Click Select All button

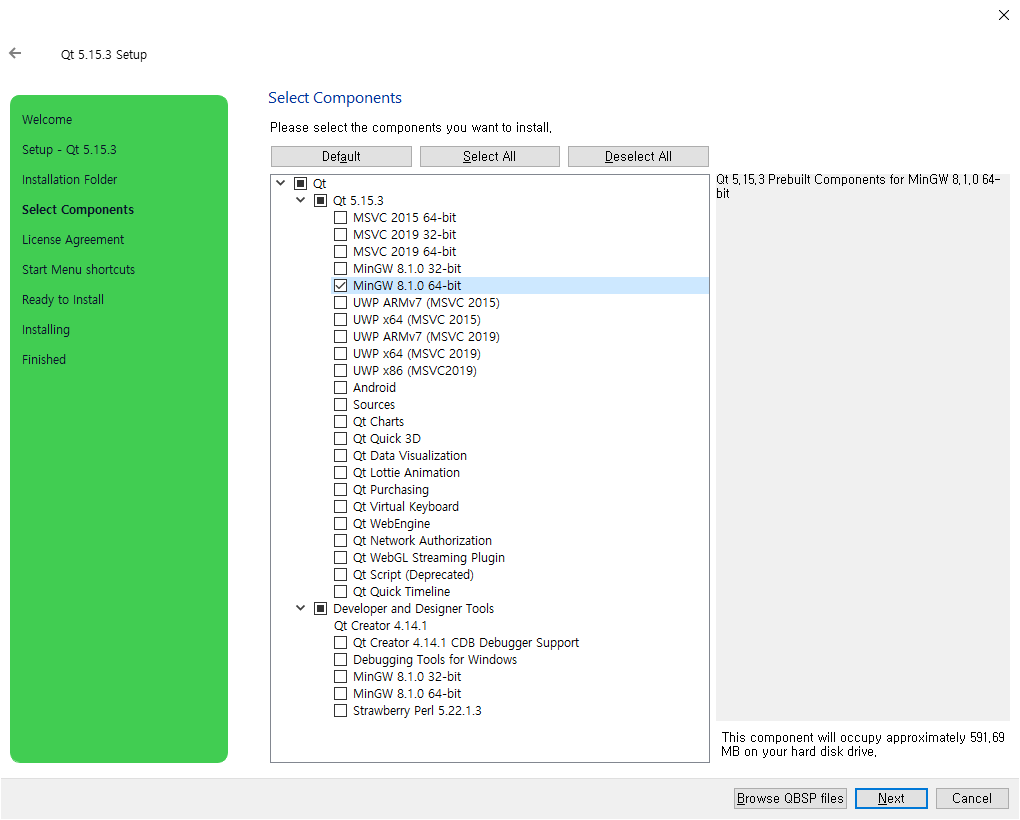(x=490, y=156)
